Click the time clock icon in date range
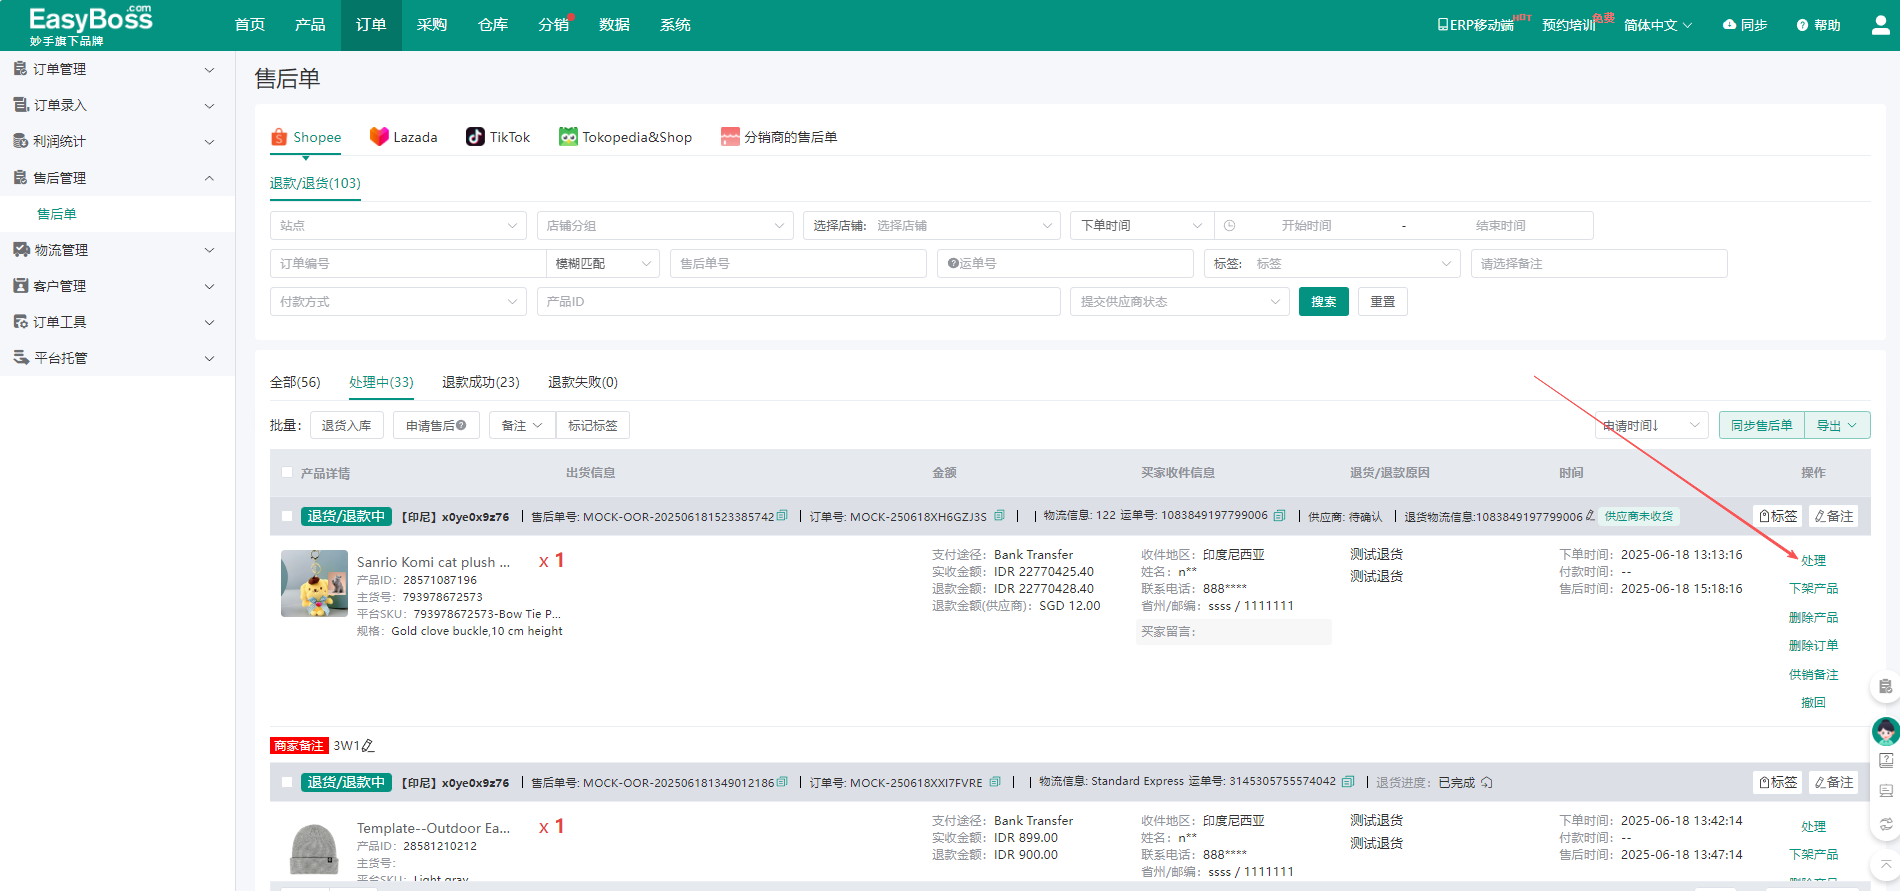This screenshot has width=1900, height=891. pos(1230,226)
